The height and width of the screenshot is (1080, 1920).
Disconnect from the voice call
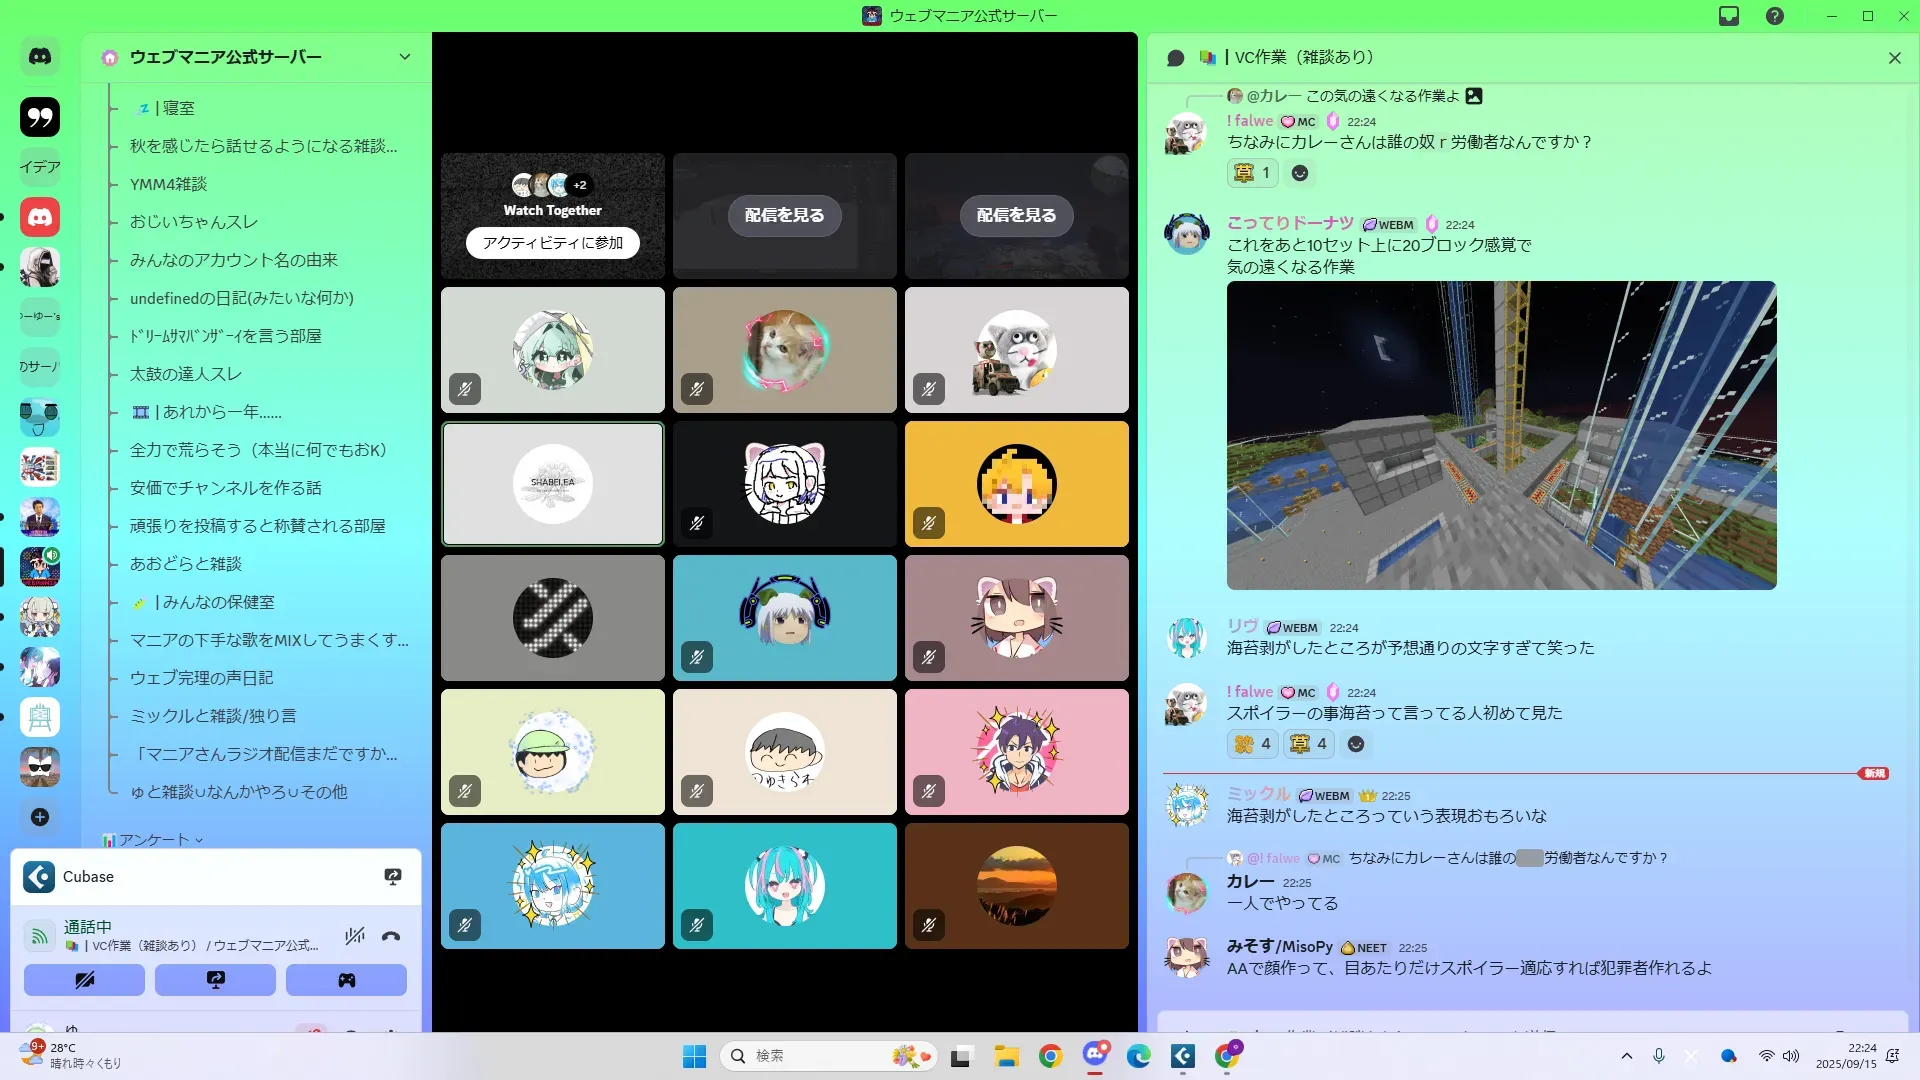pyautogui.click(x=391, y=937)
